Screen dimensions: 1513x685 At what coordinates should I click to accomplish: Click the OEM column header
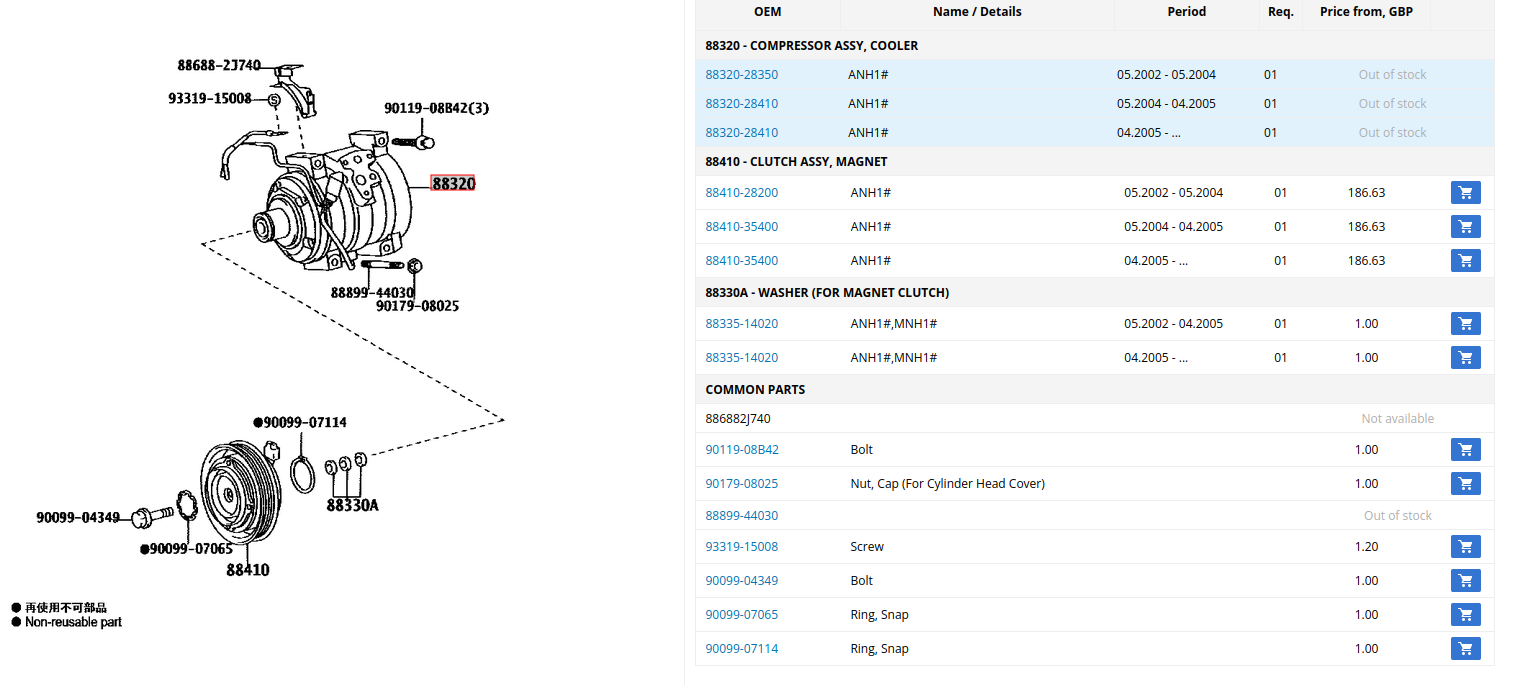click(x=768, y=12)
